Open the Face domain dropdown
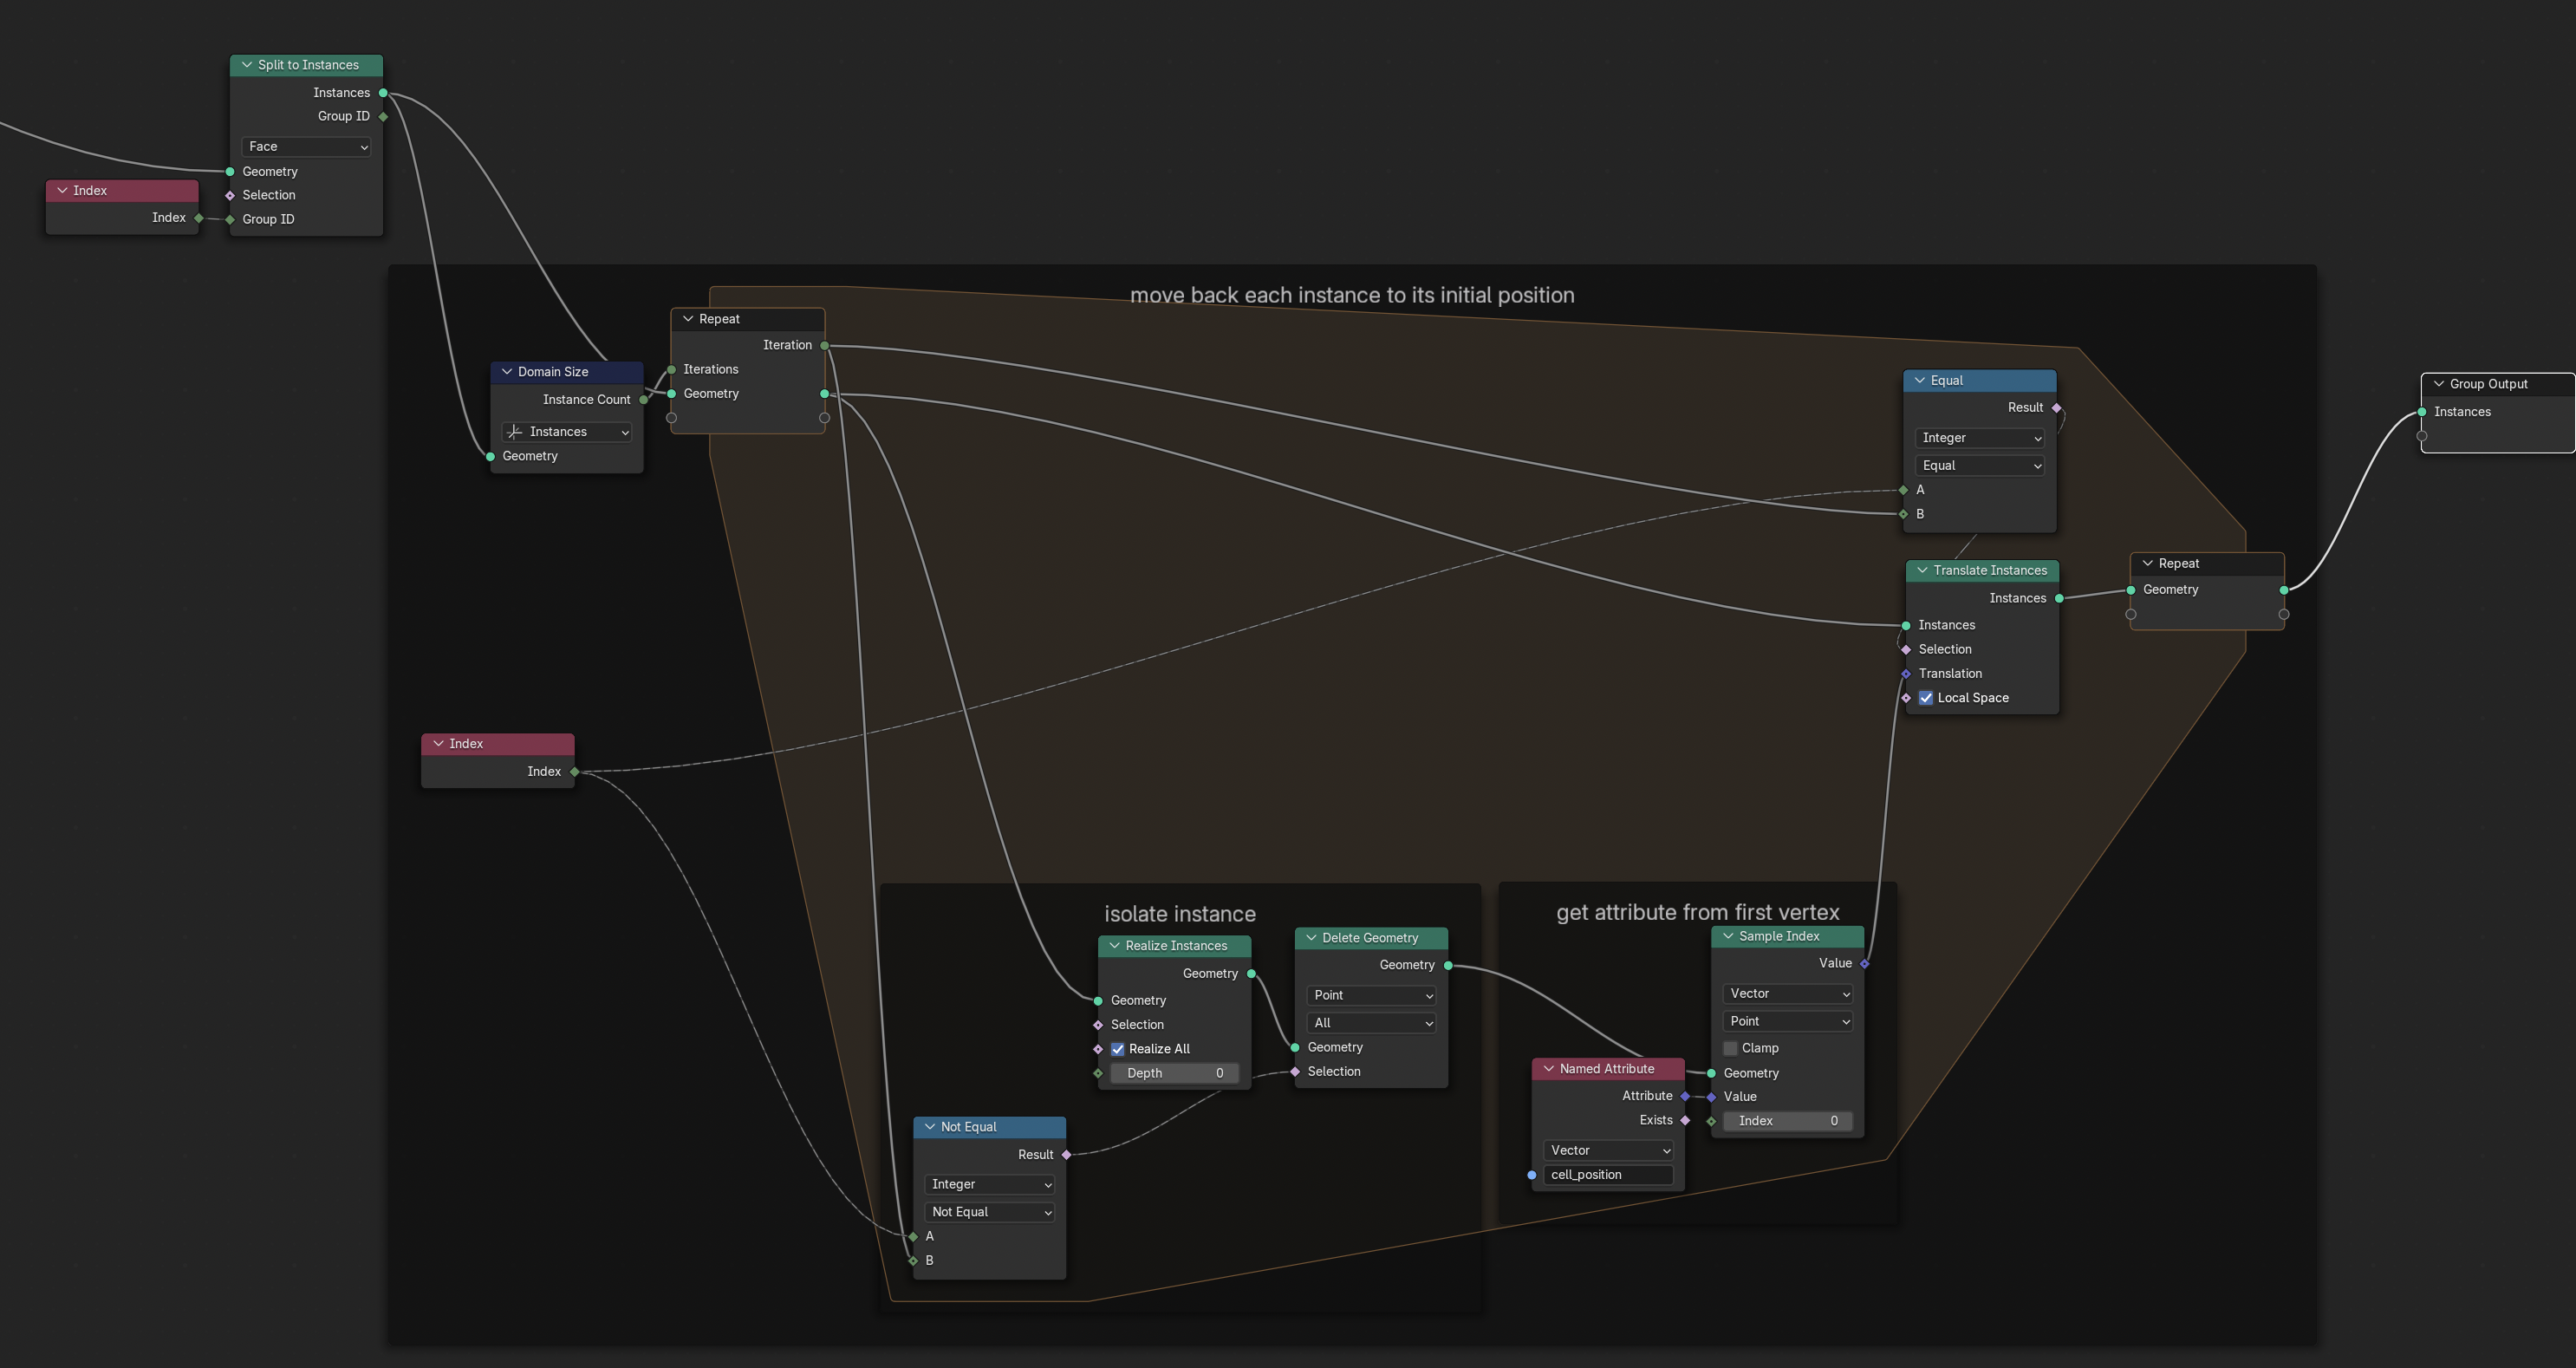Image resolution: width=2576 pixels, height=1368 pixels. pos(307,147)
